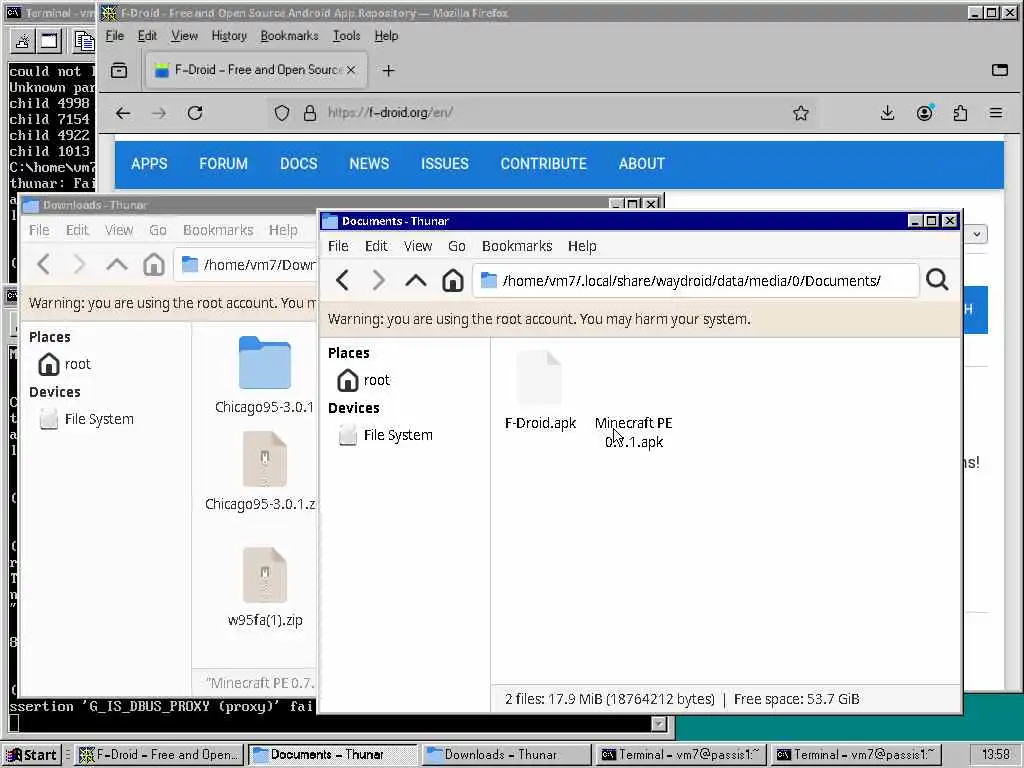The image size is (1024, 768).
Task: Select Chicago95-3.0.1 folder in Downloads
Action: point(264,375)
